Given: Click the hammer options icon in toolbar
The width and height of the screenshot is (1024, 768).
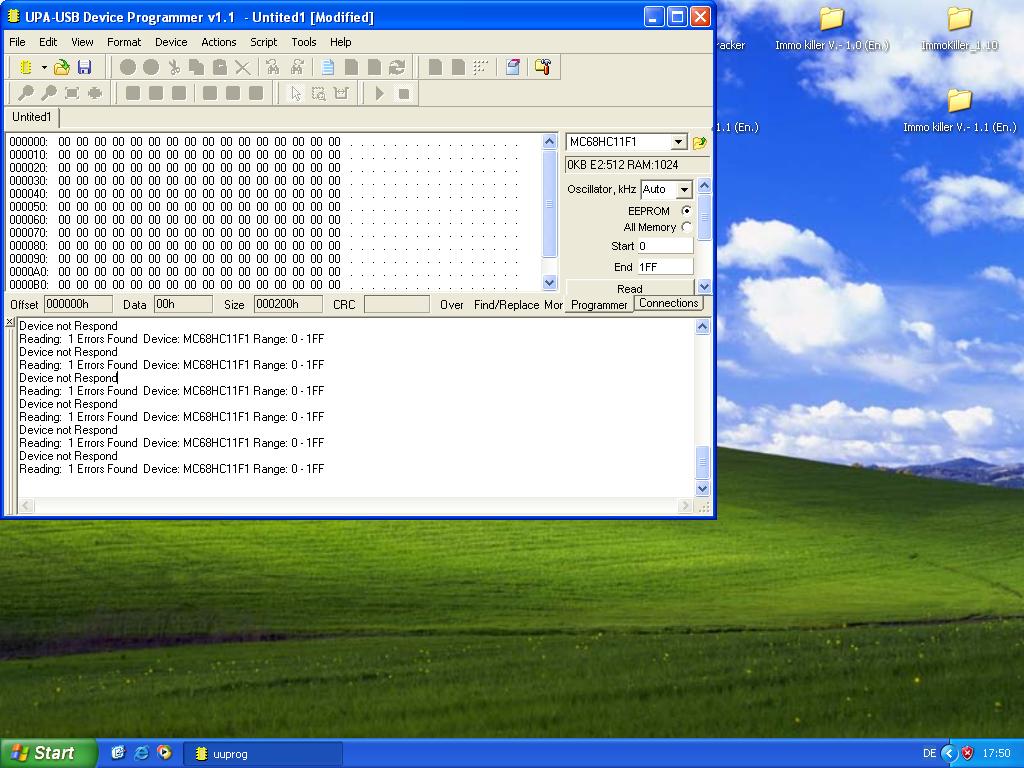Looking at the screenshot, I should 542,67.
